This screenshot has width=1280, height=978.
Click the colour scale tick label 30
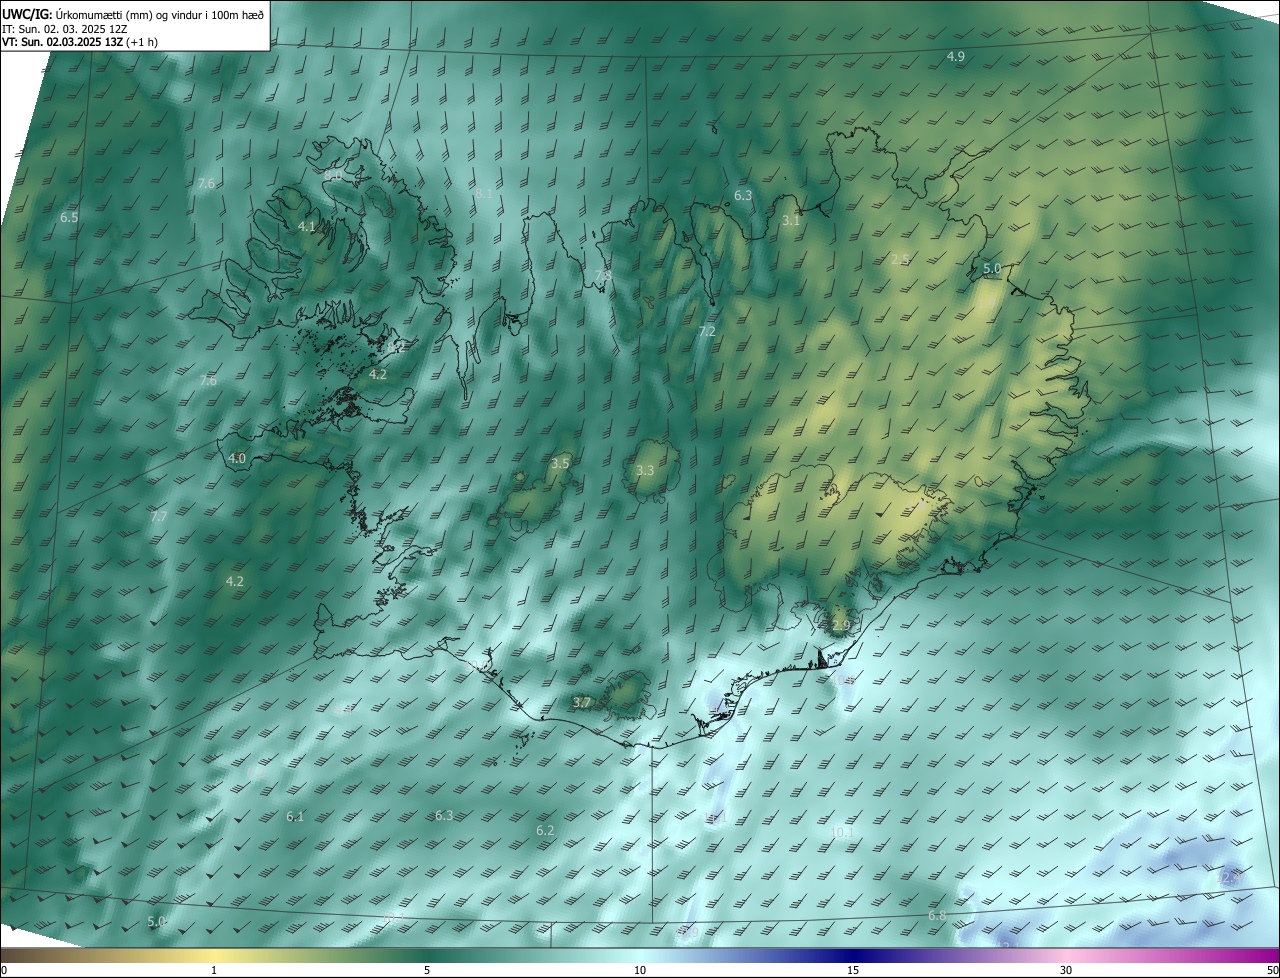1066,970
